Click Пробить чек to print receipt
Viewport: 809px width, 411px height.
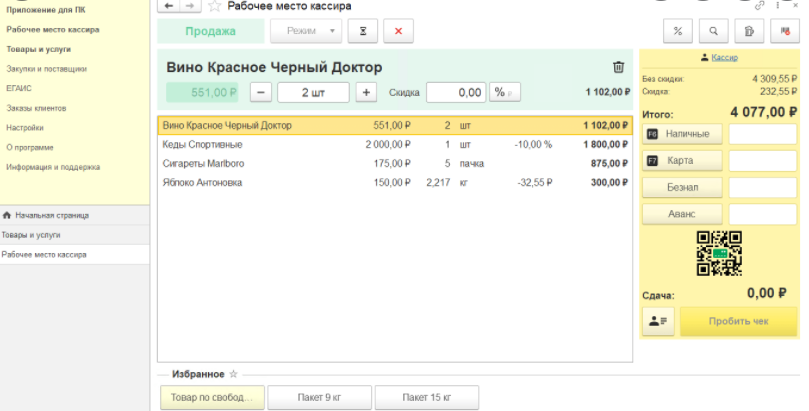[x=738, y=321]
